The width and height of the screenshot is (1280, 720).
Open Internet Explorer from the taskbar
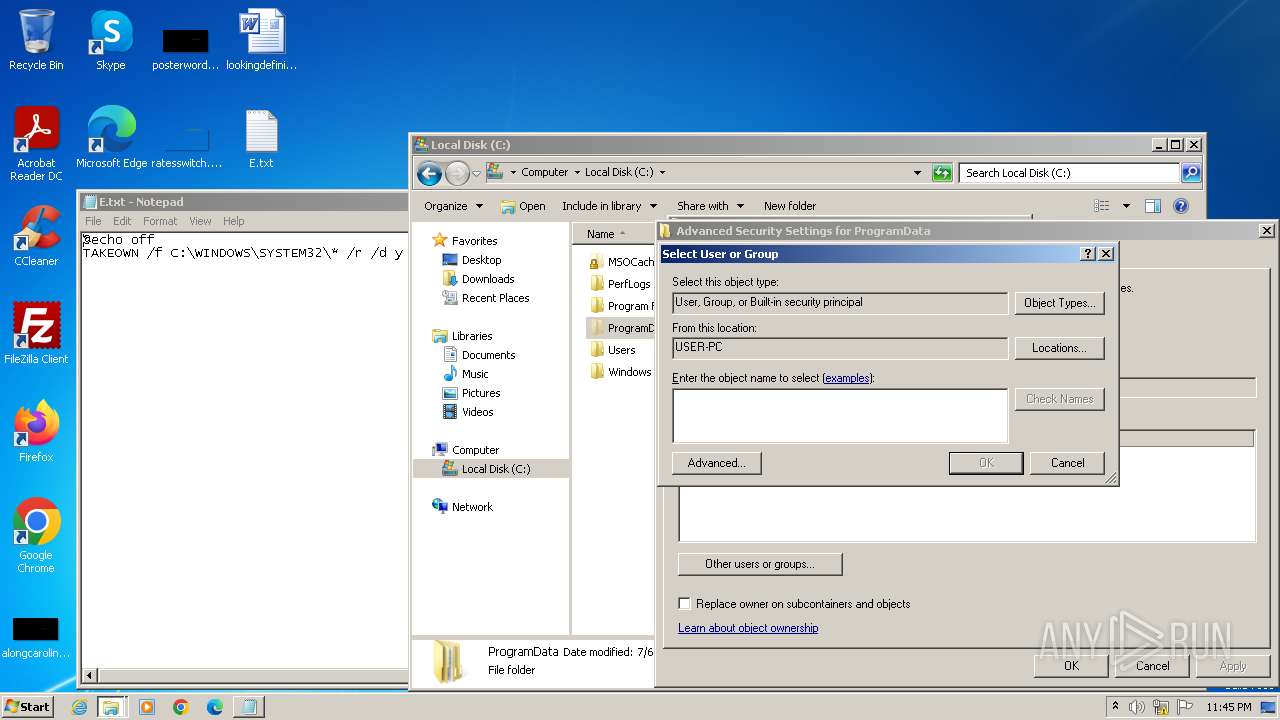coord(79,707)
